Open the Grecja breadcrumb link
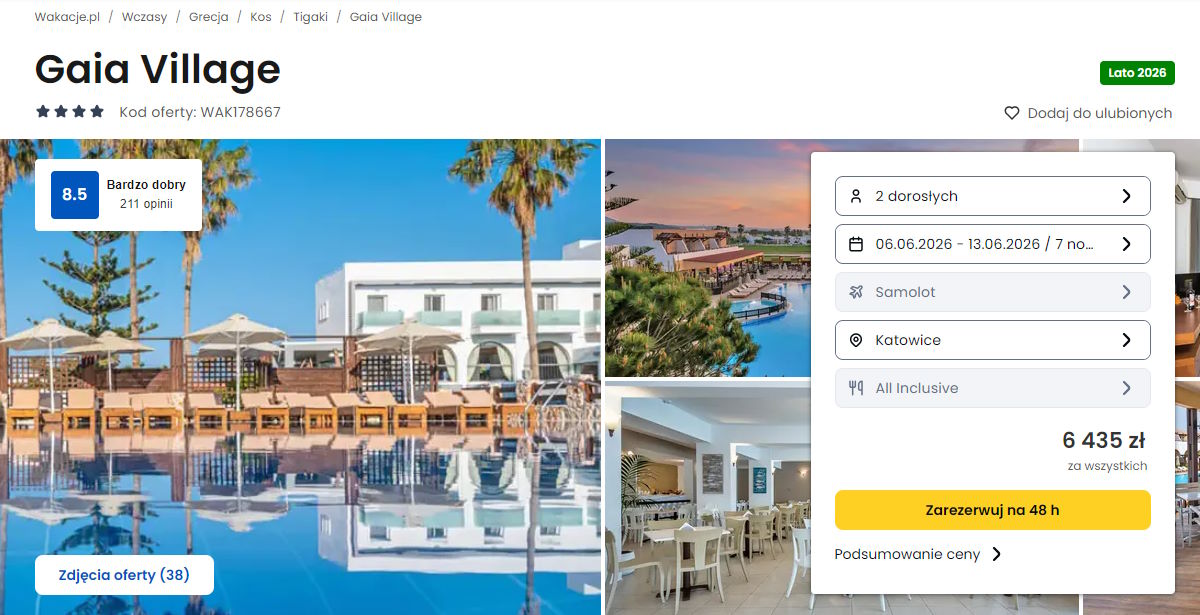 tap(208, 17)
